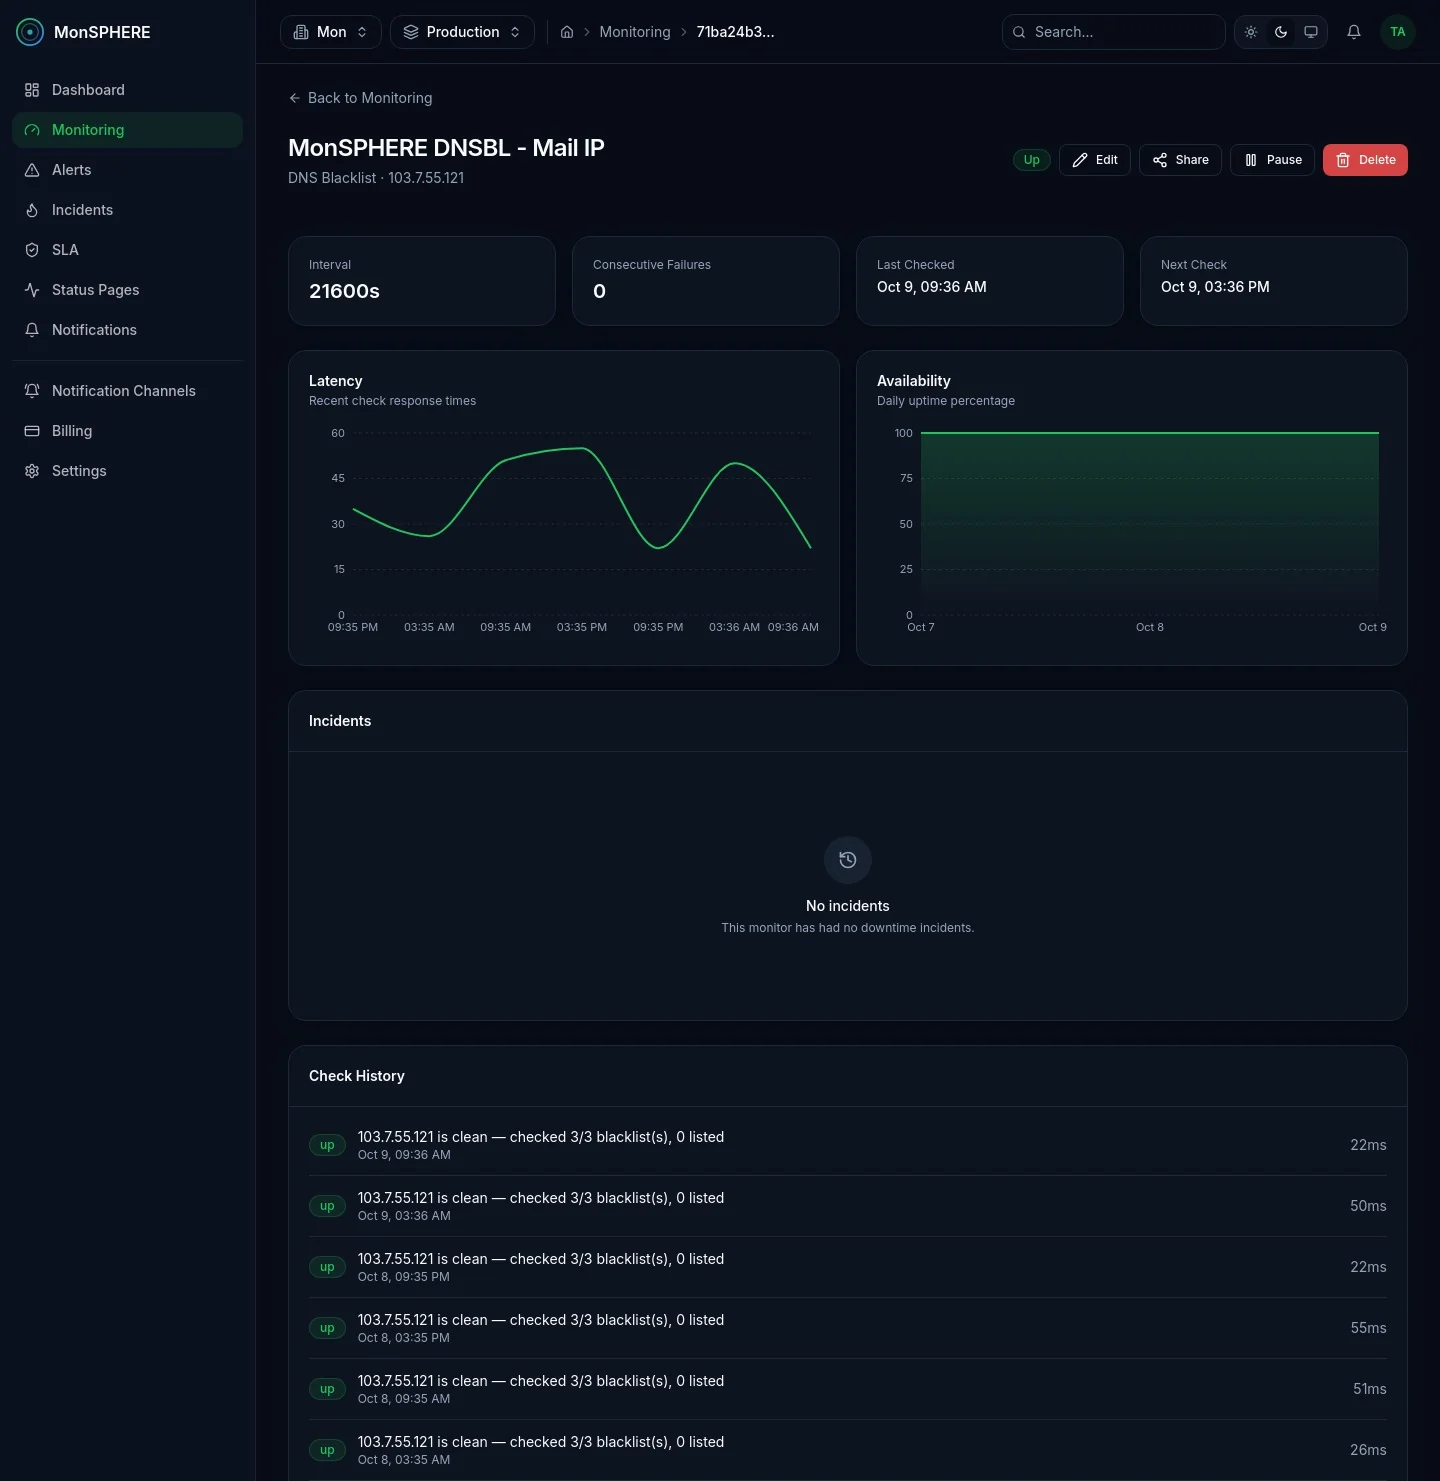This screenshot has height=1481, width=1440.
Task: Click the Last Checked time Oct 9, 09:36 AM
Action: 932,287
